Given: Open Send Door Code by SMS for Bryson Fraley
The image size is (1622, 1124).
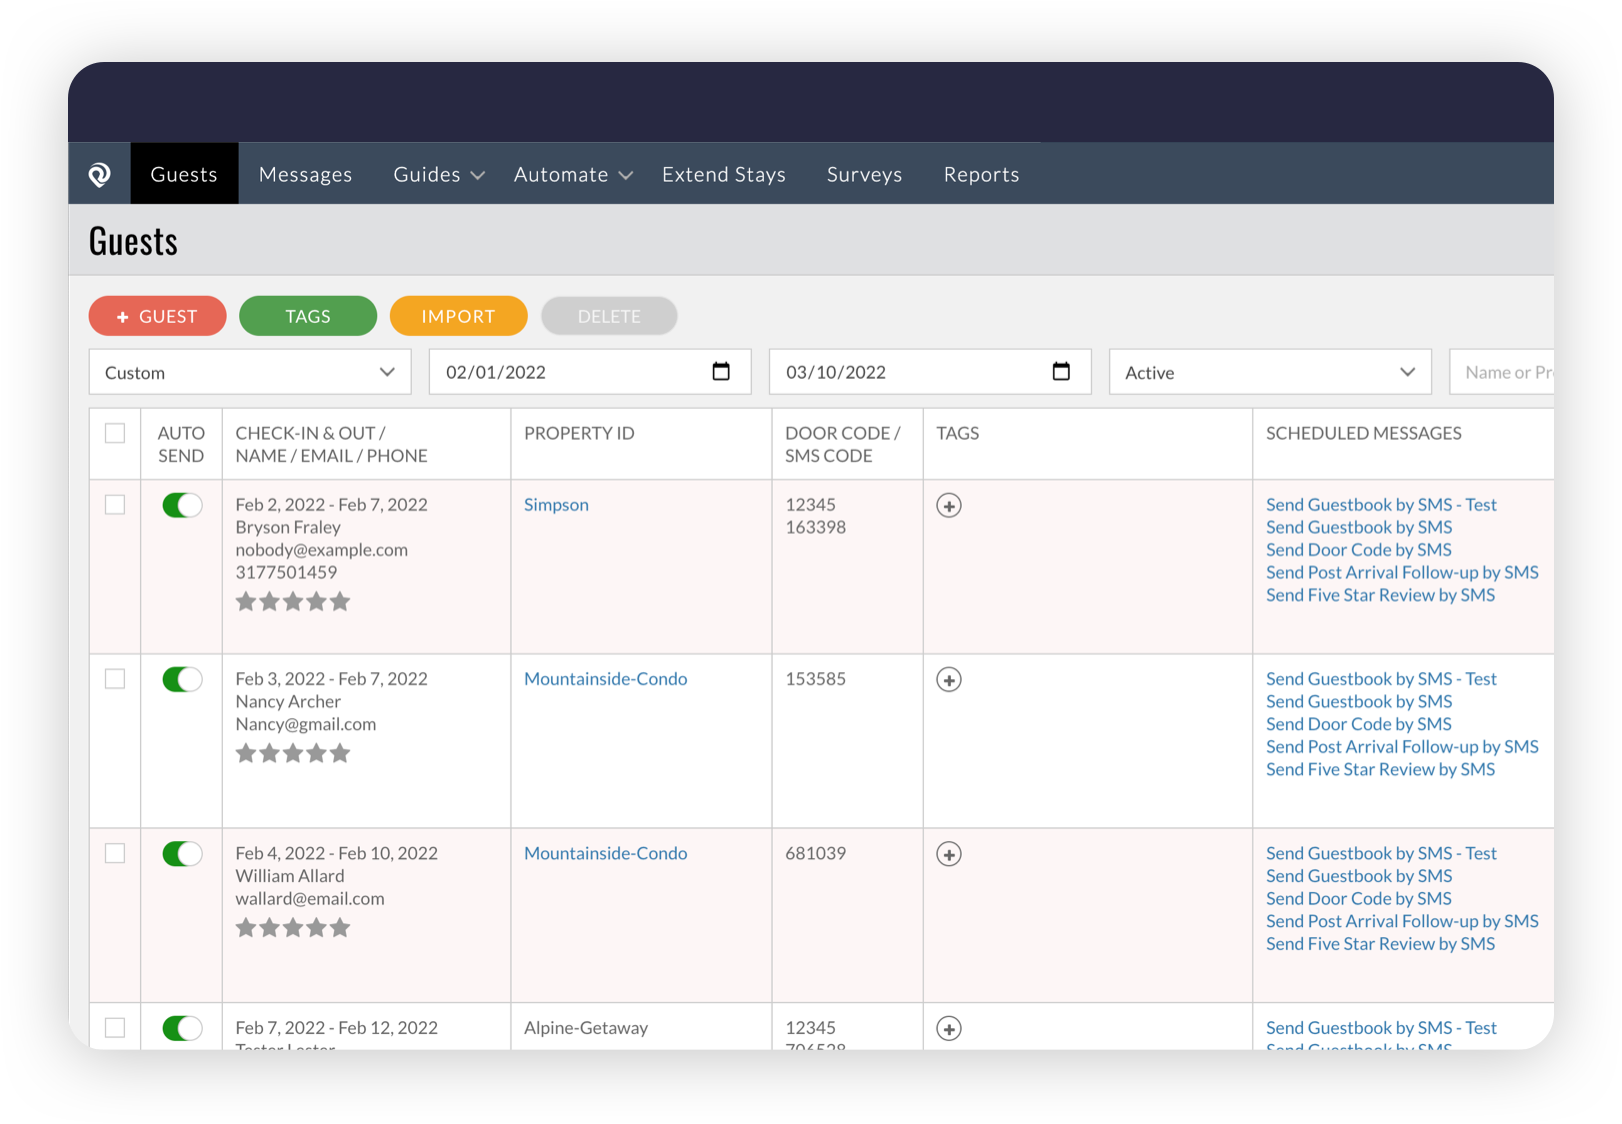Looking at the screenshot, I should 1359,550.
